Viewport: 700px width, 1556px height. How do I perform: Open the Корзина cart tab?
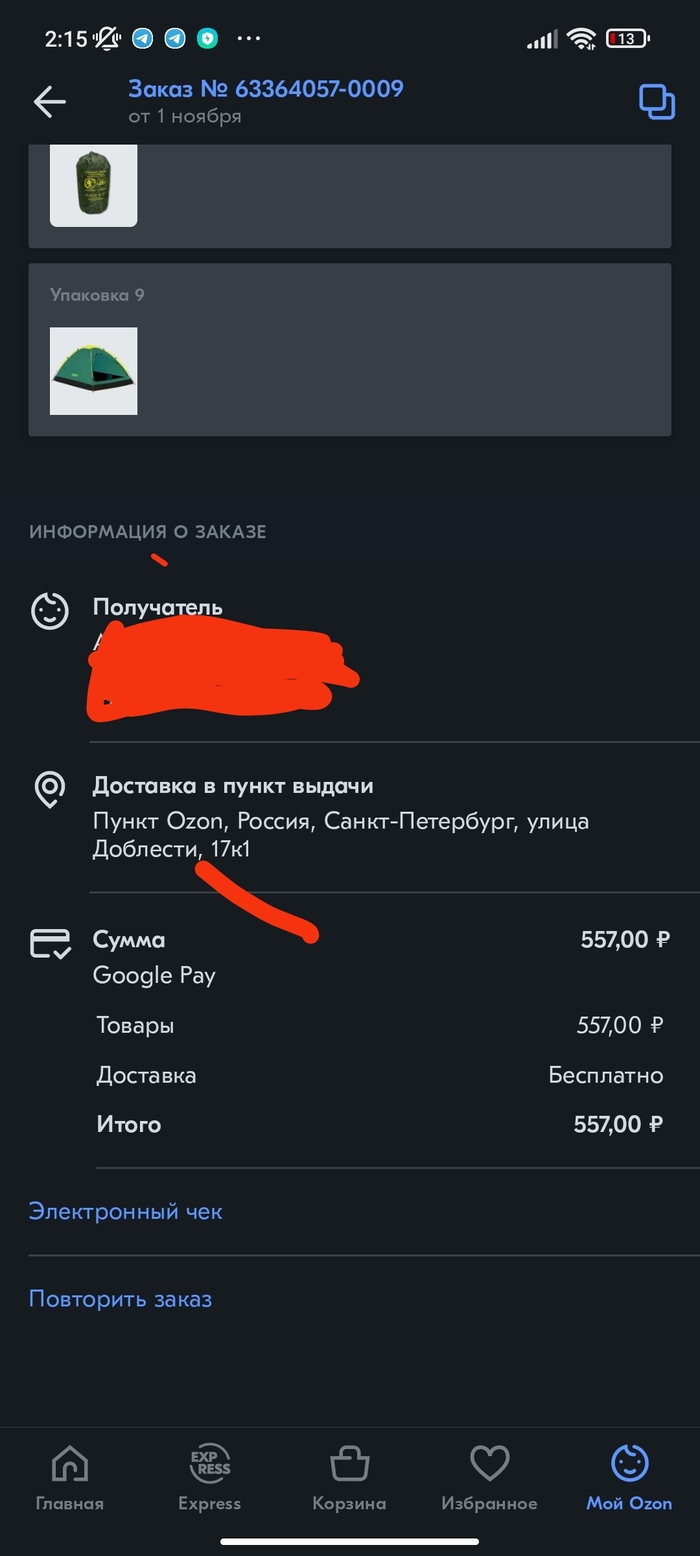point(349,1478)
